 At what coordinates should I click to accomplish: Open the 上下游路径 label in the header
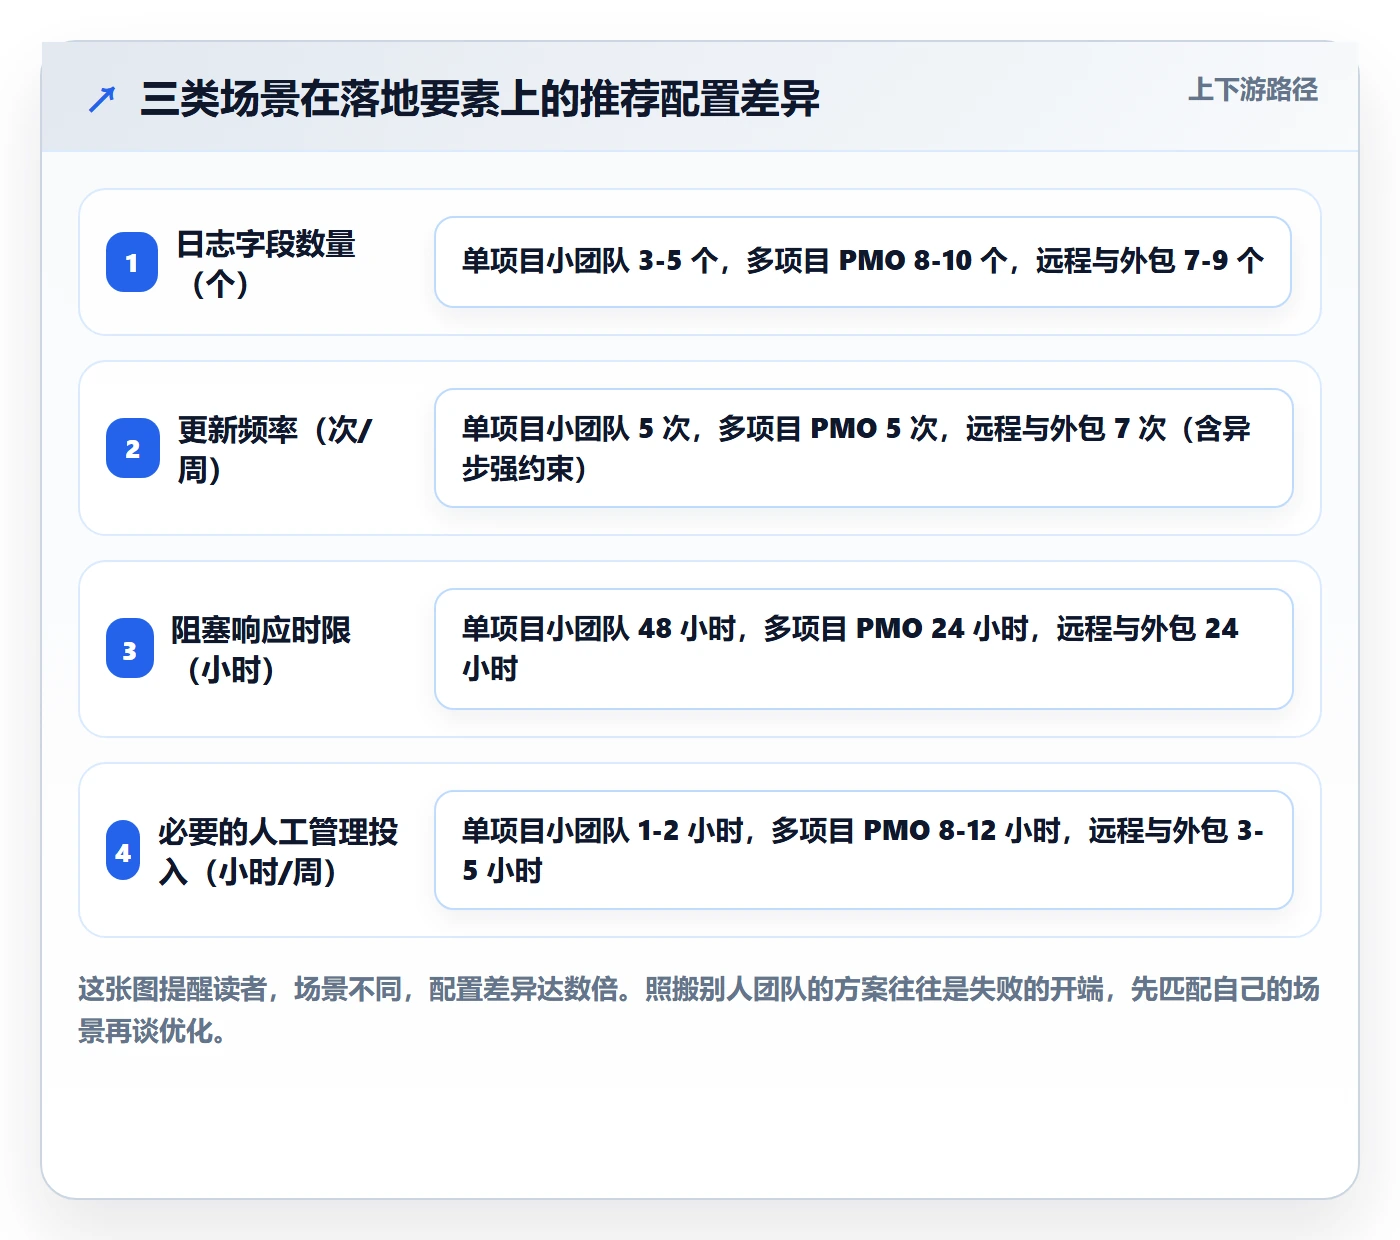[x=1253, y=90]
